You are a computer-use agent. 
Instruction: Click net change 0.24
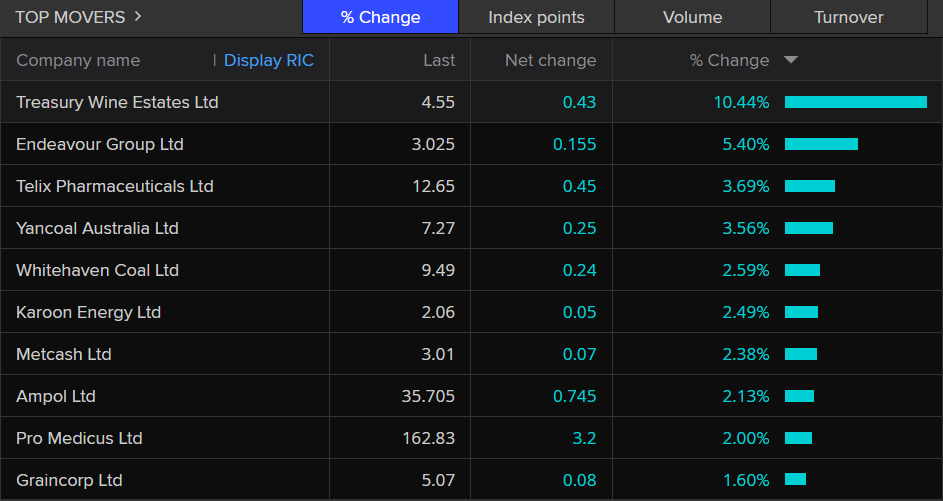point(579,270)
